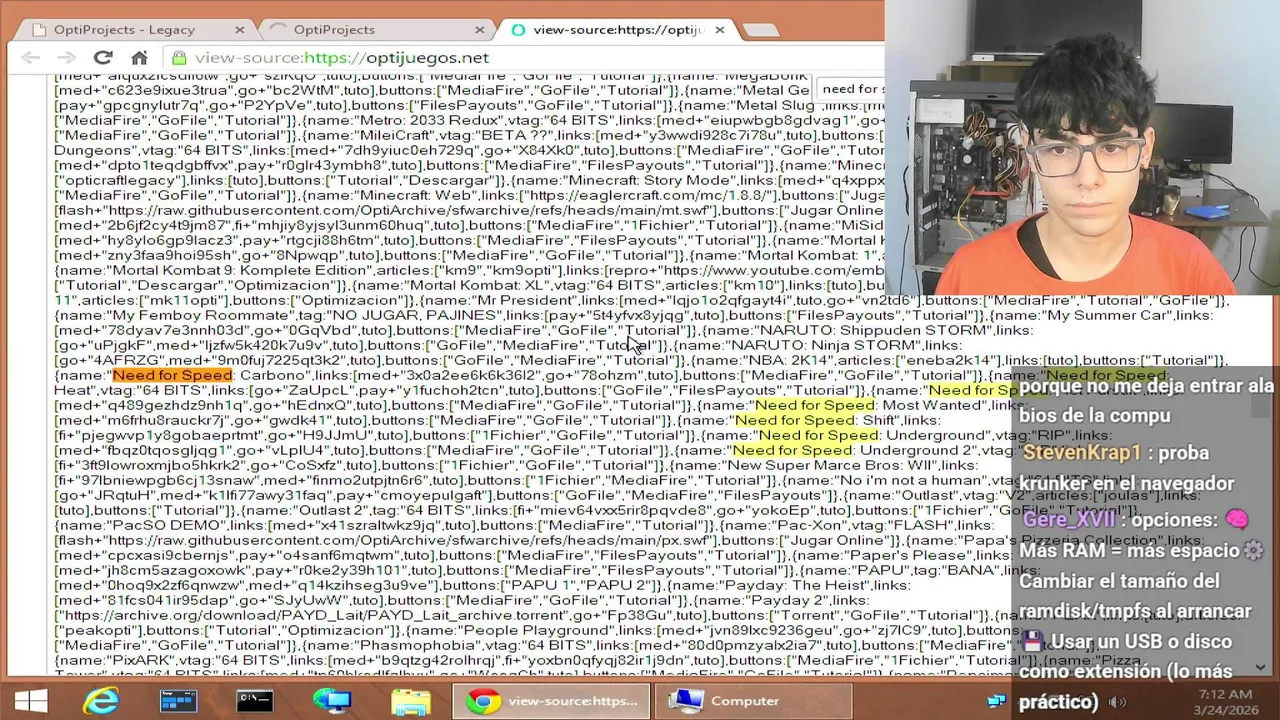Screen dimensions: 1280x720
Task: Click the browser forward arrow
Action: [66, 57]
